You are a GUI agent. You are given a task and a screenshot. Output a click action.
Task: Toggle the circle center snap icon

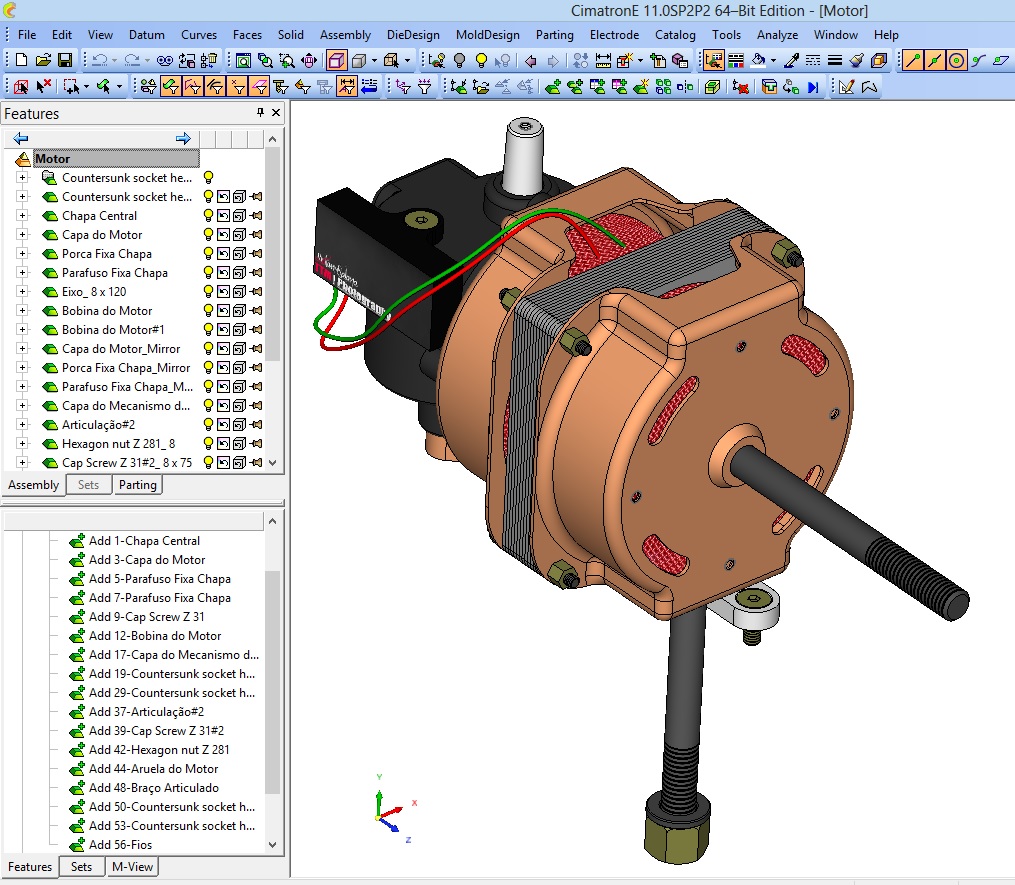pos(956,60)
